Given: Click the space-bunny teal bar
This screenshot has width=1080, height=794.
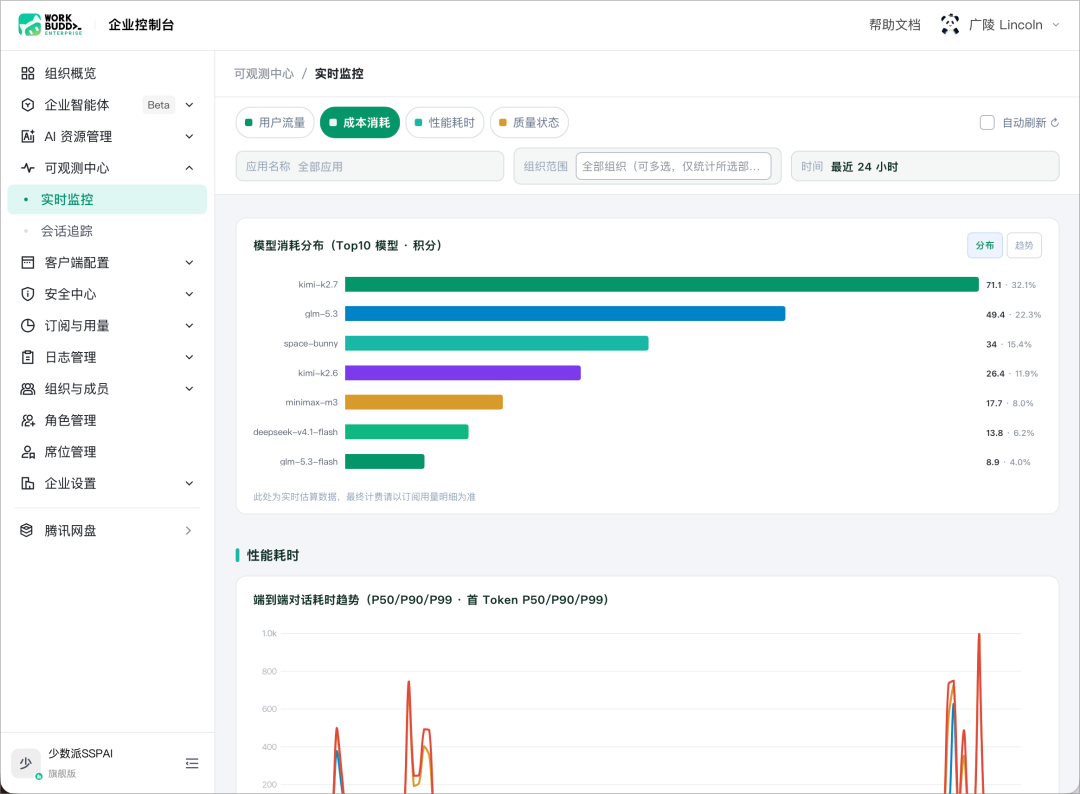Looking at the screenshot, I should tap(497, 344).
